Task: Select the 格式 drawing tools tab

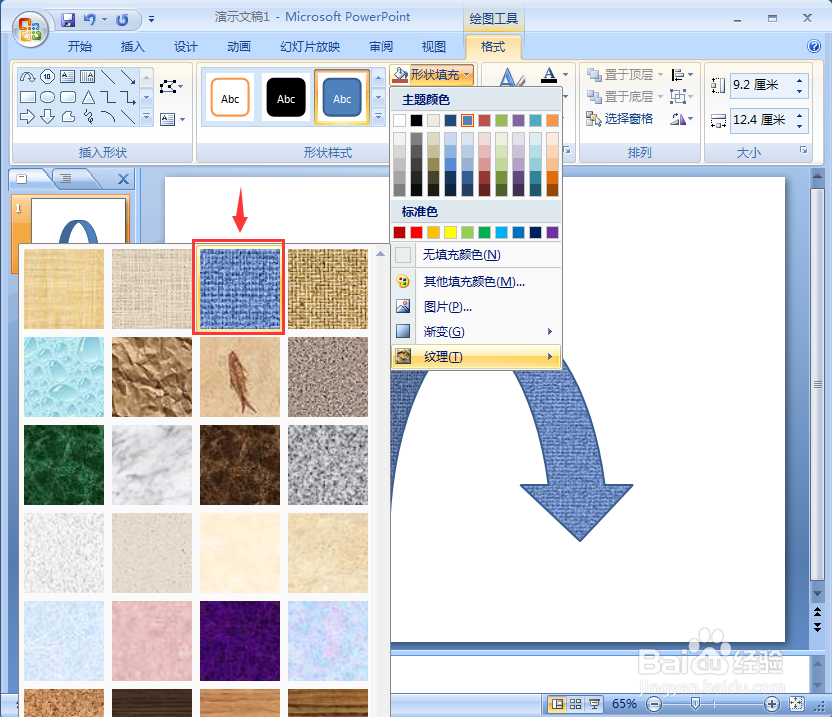Action: (x=493, y=47)
